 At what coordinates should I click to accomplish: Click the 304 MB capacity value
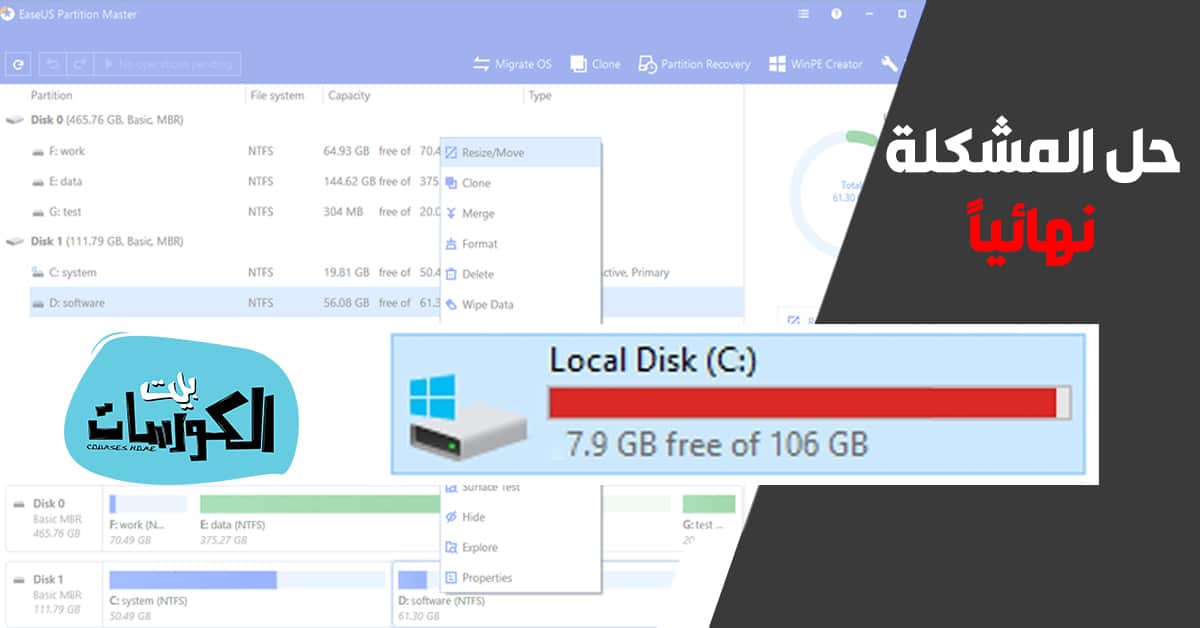tap(343, 211)
